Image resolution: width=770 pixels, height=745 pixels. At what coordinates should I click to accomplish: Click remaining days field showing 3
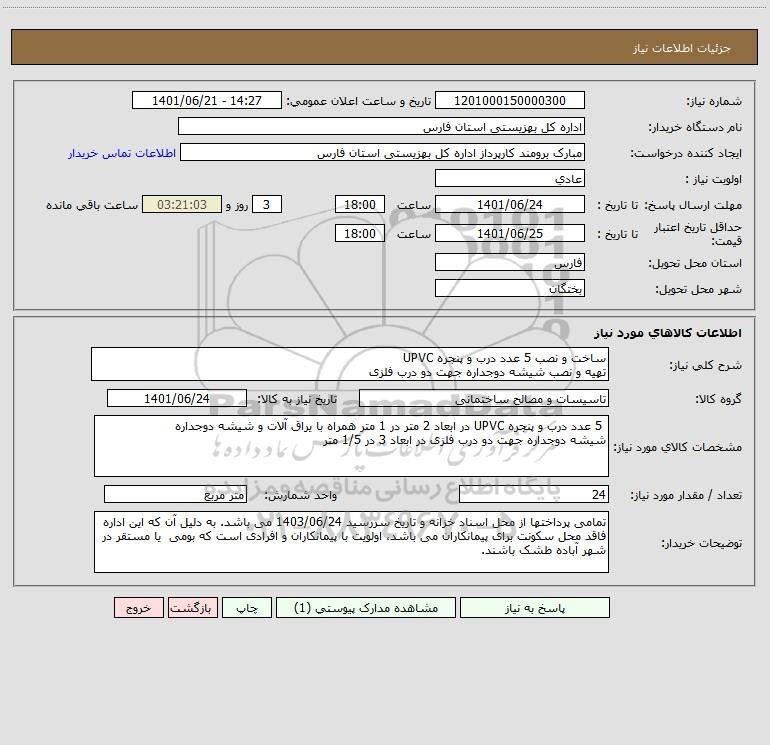coord(267,204)
